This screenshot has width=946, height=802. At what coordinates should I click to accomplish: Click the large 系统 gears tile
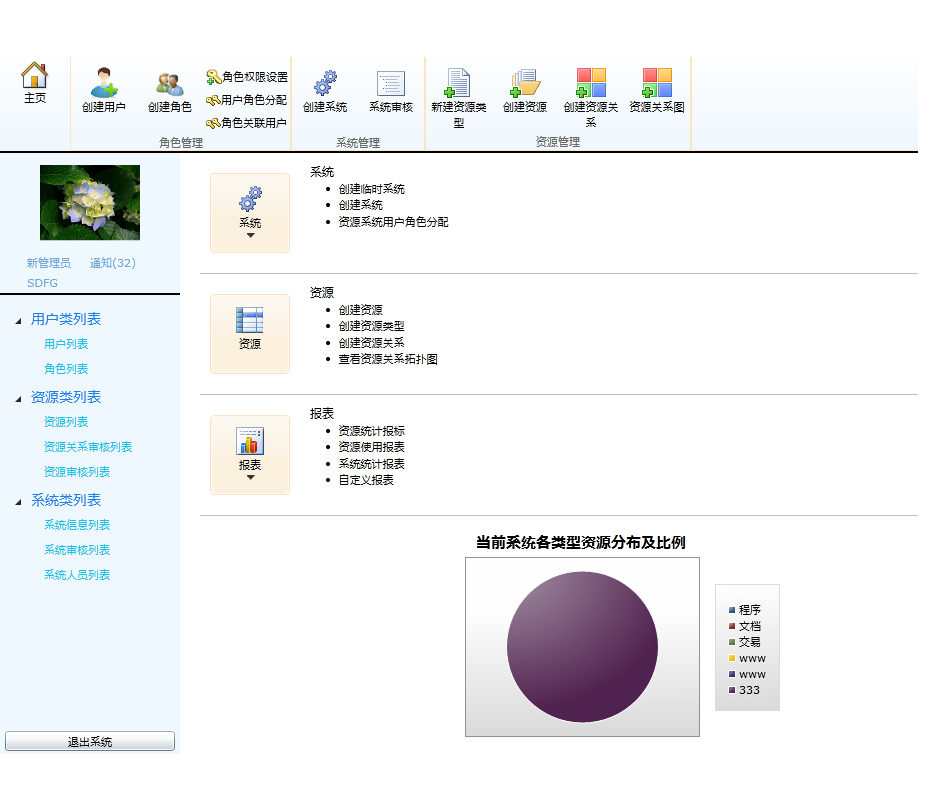click(x=250, y=213)
